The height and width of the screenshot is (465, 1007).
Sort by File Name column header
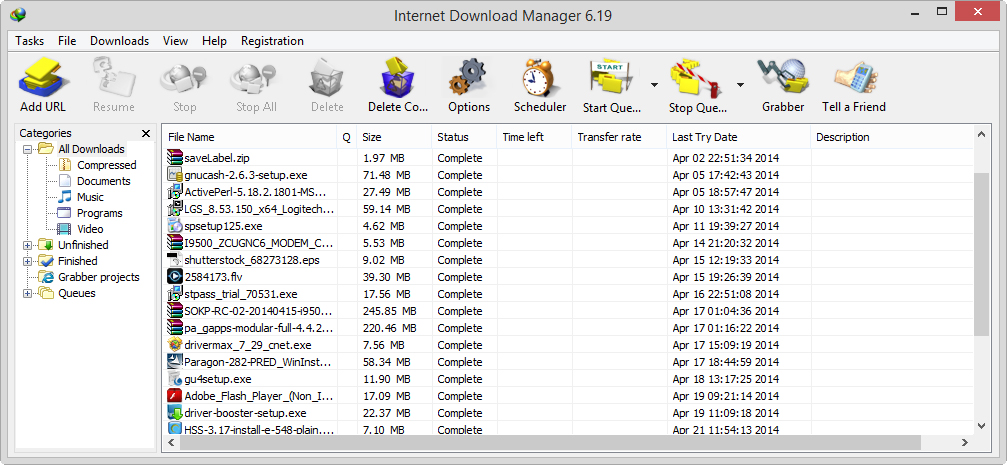(250, 137)
